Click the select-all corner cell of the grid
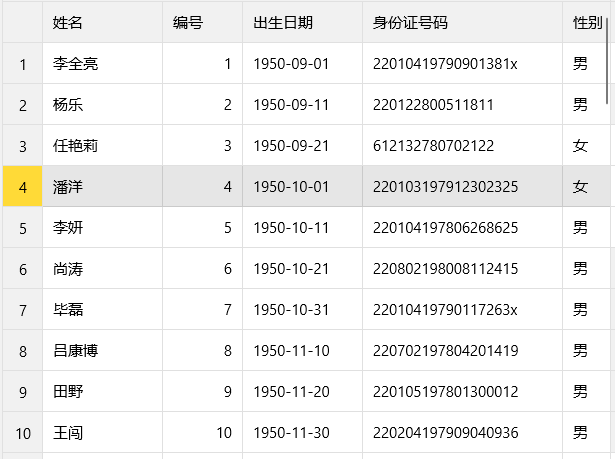Image resolution: width=615 pixels, height=459 pixels. [x=22, y=22]
